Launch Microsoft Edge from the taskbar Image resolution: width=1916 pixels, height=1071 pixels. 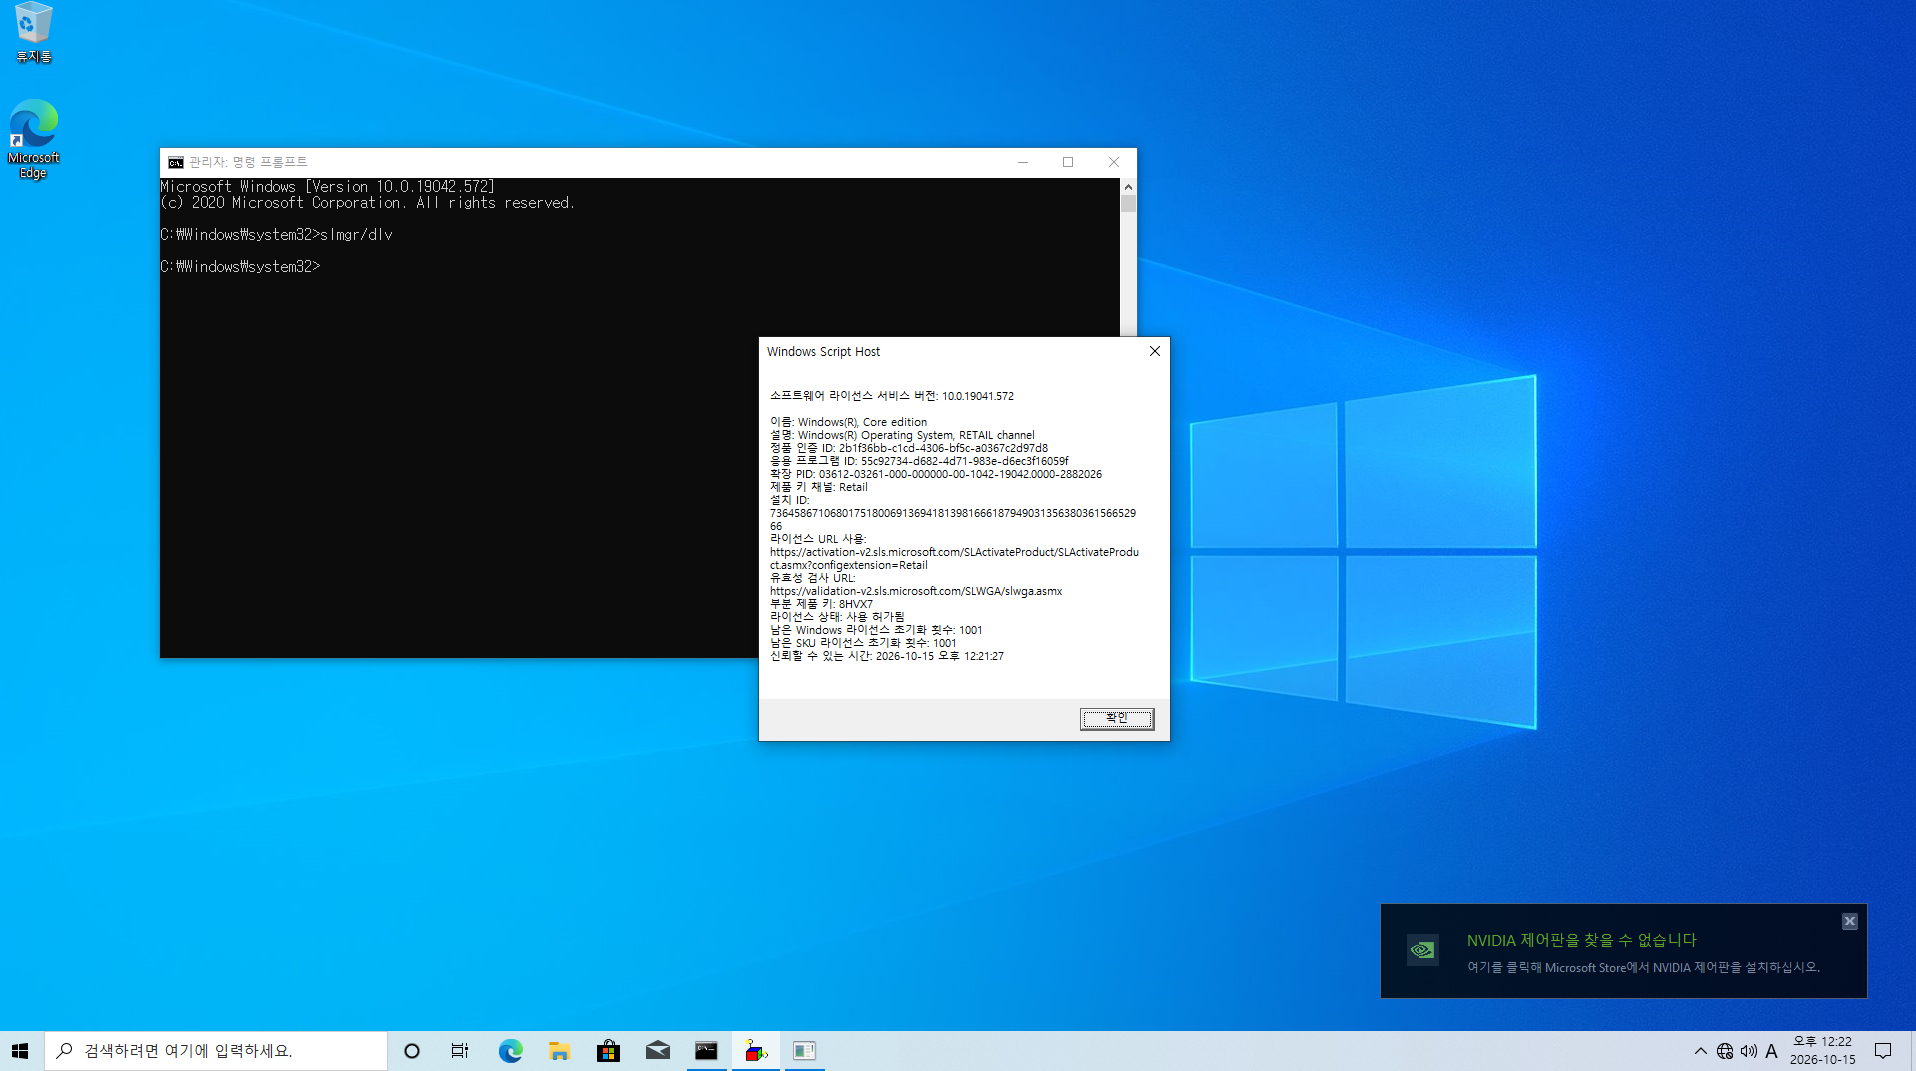click(x=510, y=1050)
